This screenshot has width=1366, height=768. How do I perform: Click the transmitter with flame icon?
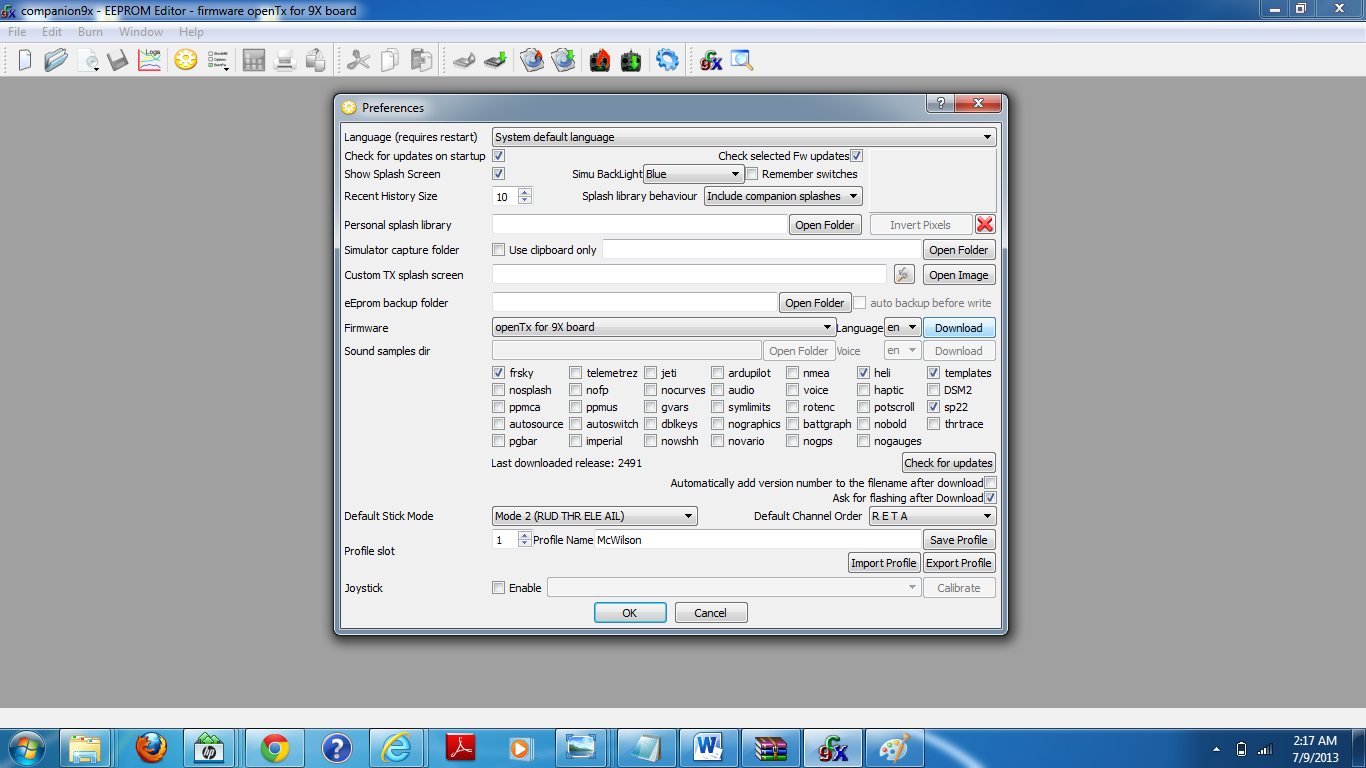pos(600,60)
